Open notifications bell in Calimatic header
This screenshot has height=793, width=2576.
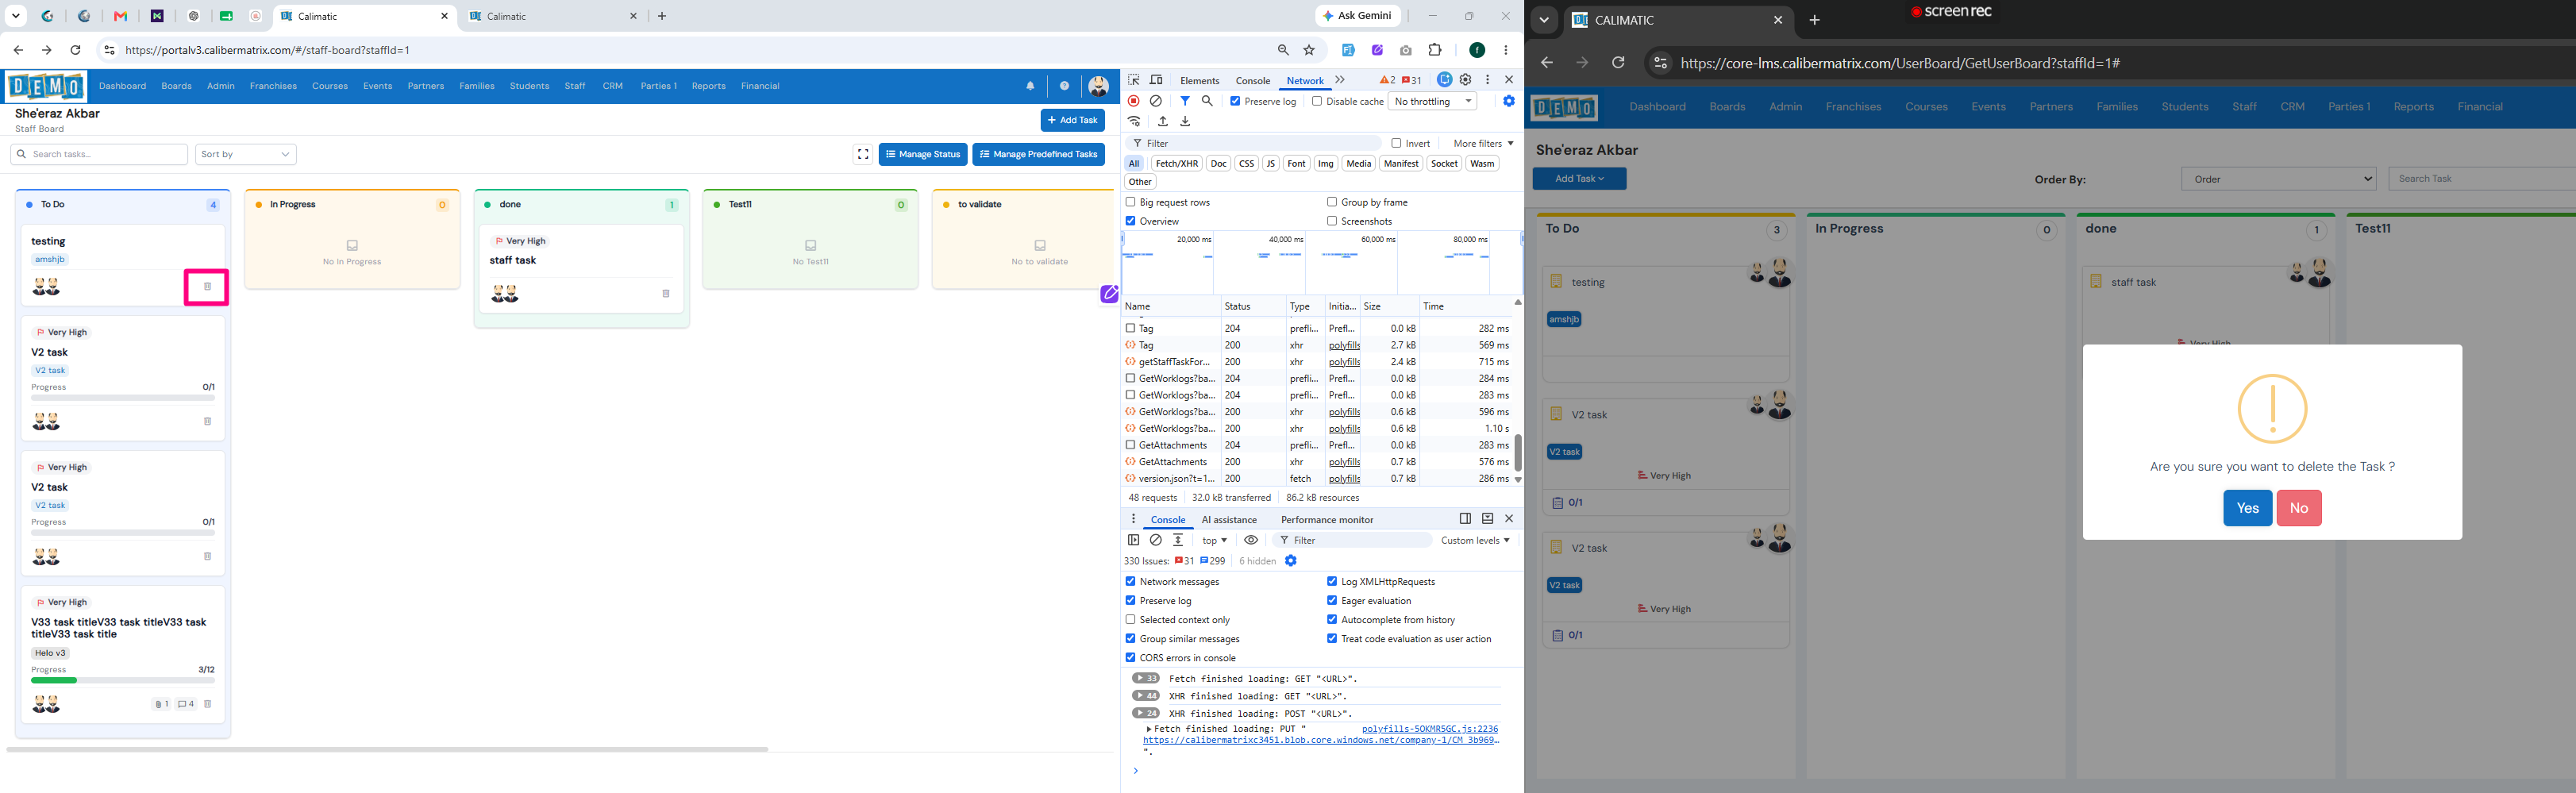point(1030,86)
